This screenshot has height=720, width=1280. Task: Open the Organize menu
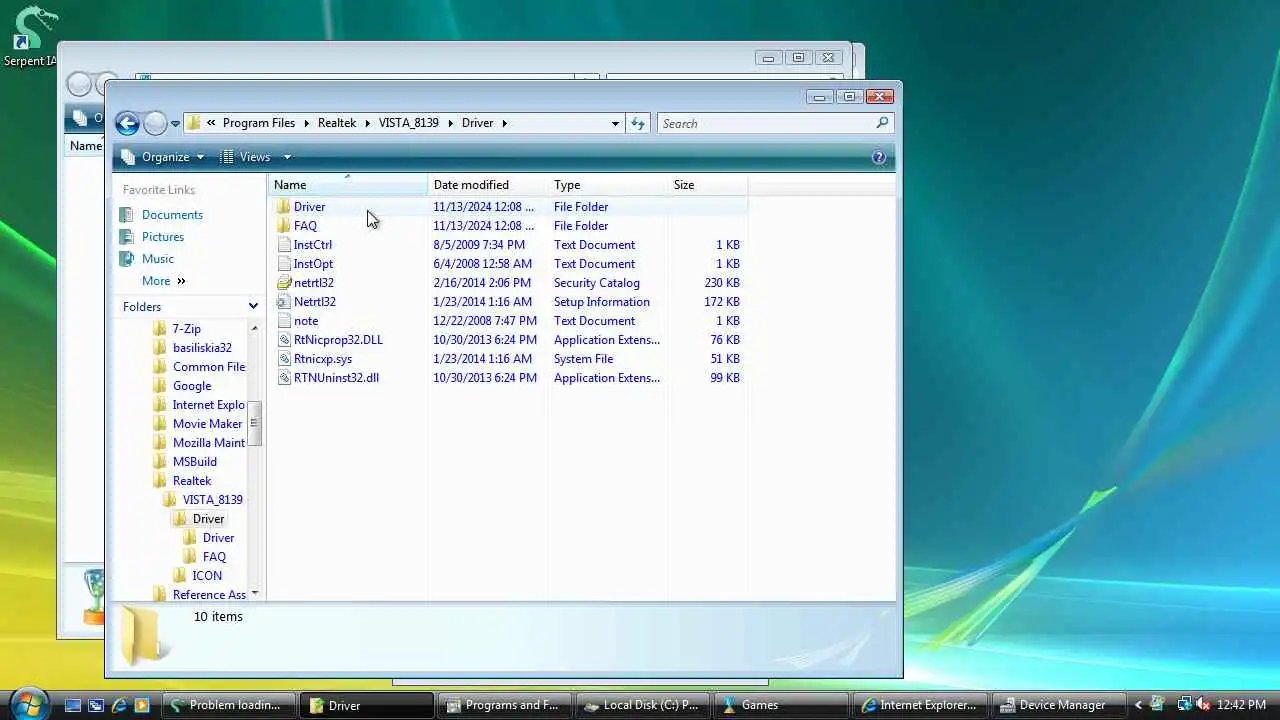coord(163,157)
